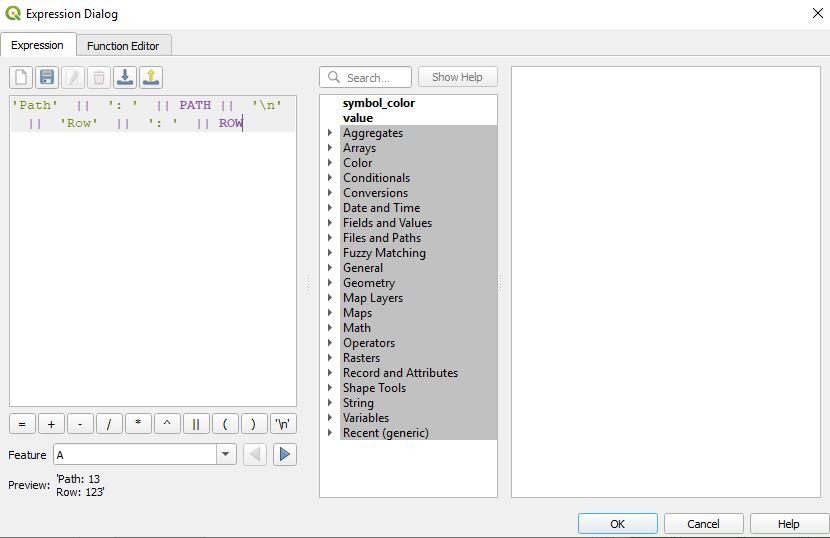The width and height of the screenshot is (830, 538).
Task: Go to the next feature with the arrow
Action: tap(285, 455)
